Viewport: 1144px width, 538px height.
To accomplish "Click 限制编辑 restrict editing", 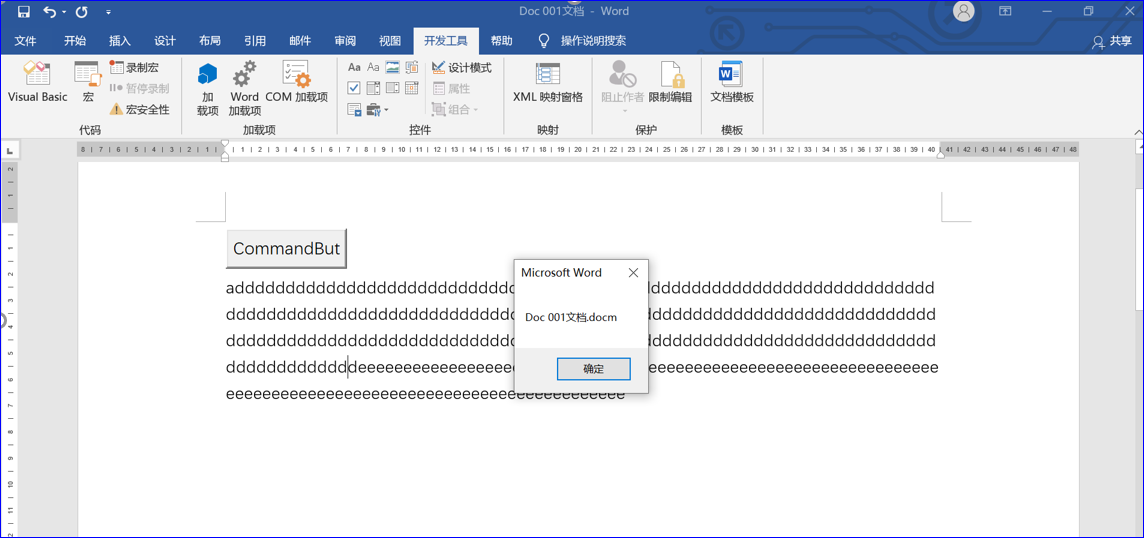I will pos(670,82).
